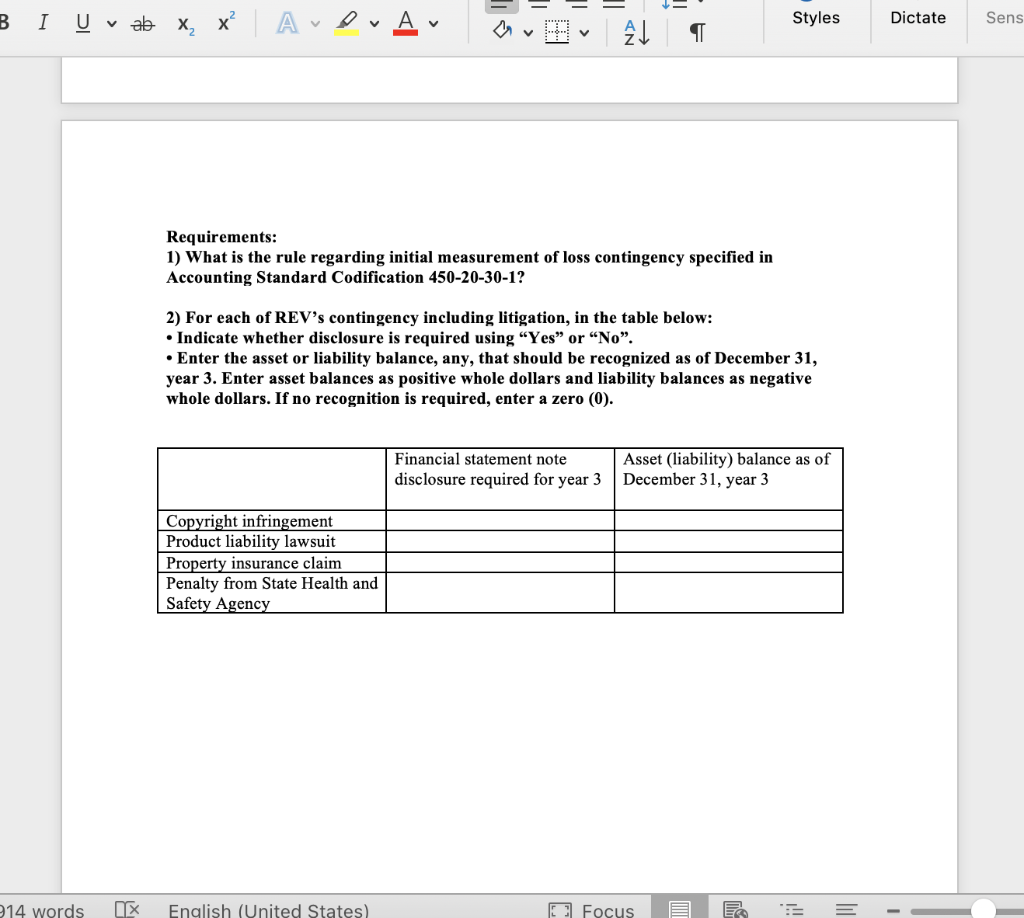Apply yellow text highlight color
Screen dimensions: 1024x918
[347, 23]
